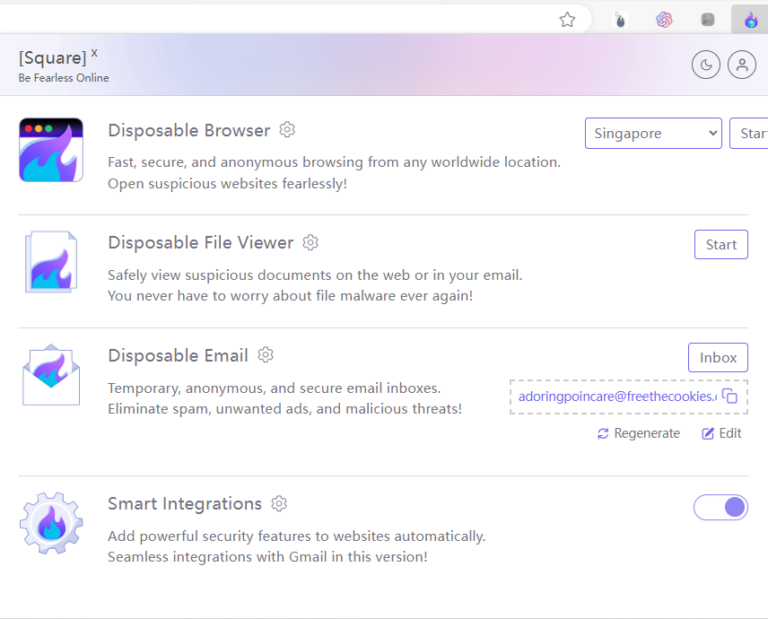Open Smart Integrations settings gear
The image size is (768, 619).
coord(279,503)
